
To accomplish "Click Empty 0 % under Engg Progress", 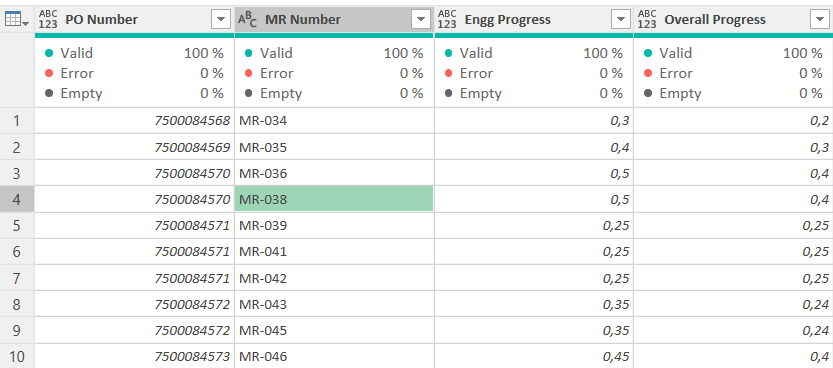I will point(534,93).
